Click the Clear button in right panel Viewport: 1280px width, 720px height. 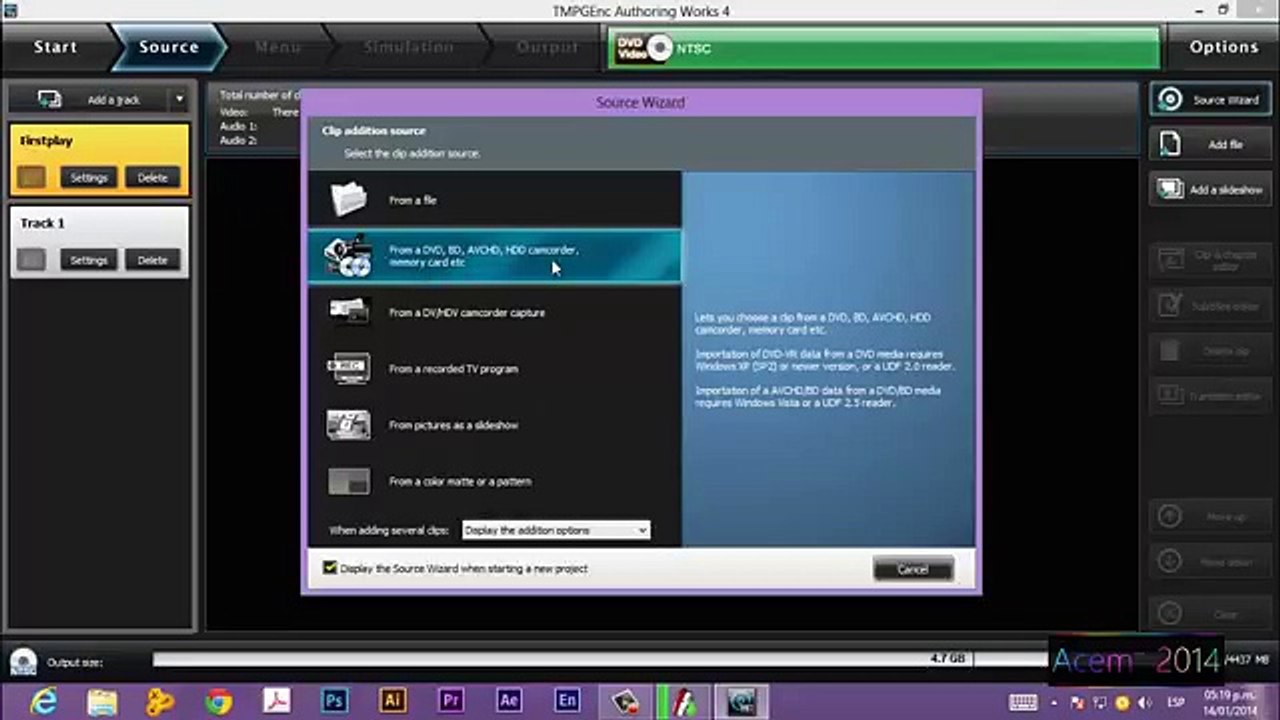tap(1210, 613)
